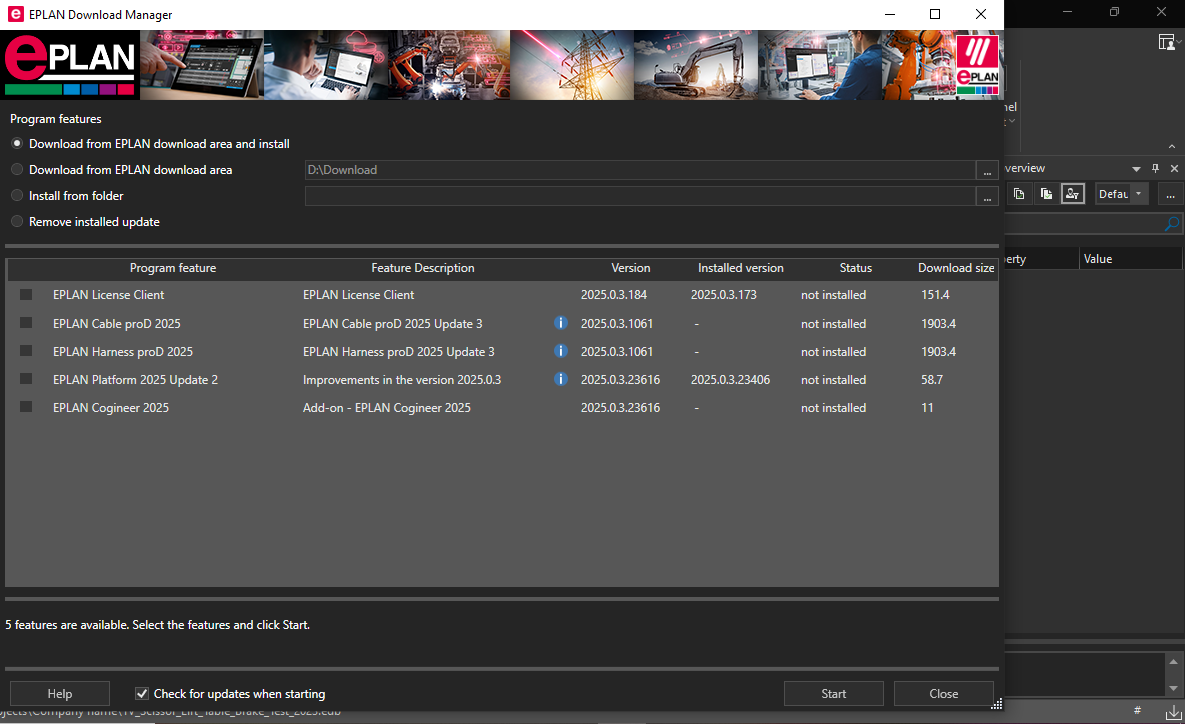Click the ellipsis button in properties overview toolbar

(1170, 194)
